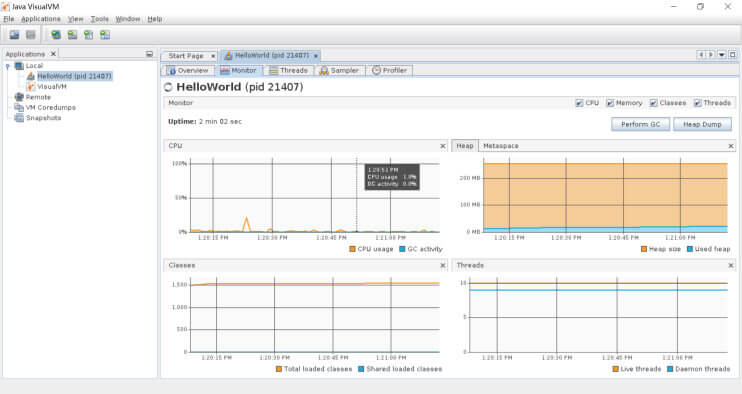Click the orange CPU usage legend swatch
The height and width of the screenshot is (394, 742).
(352, 249)
